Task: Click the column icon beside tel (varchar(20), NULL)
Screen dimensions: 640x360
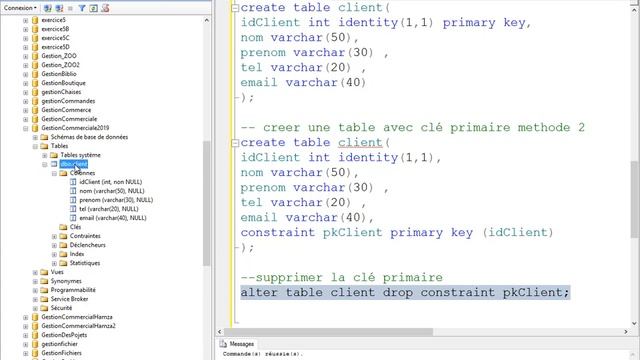Action: tap(73, 209)
